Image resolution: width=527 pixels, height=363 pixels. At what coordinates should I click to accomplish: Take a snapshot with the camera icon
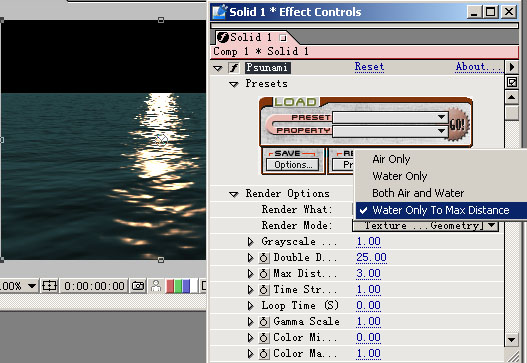click(x=138, y=286)
